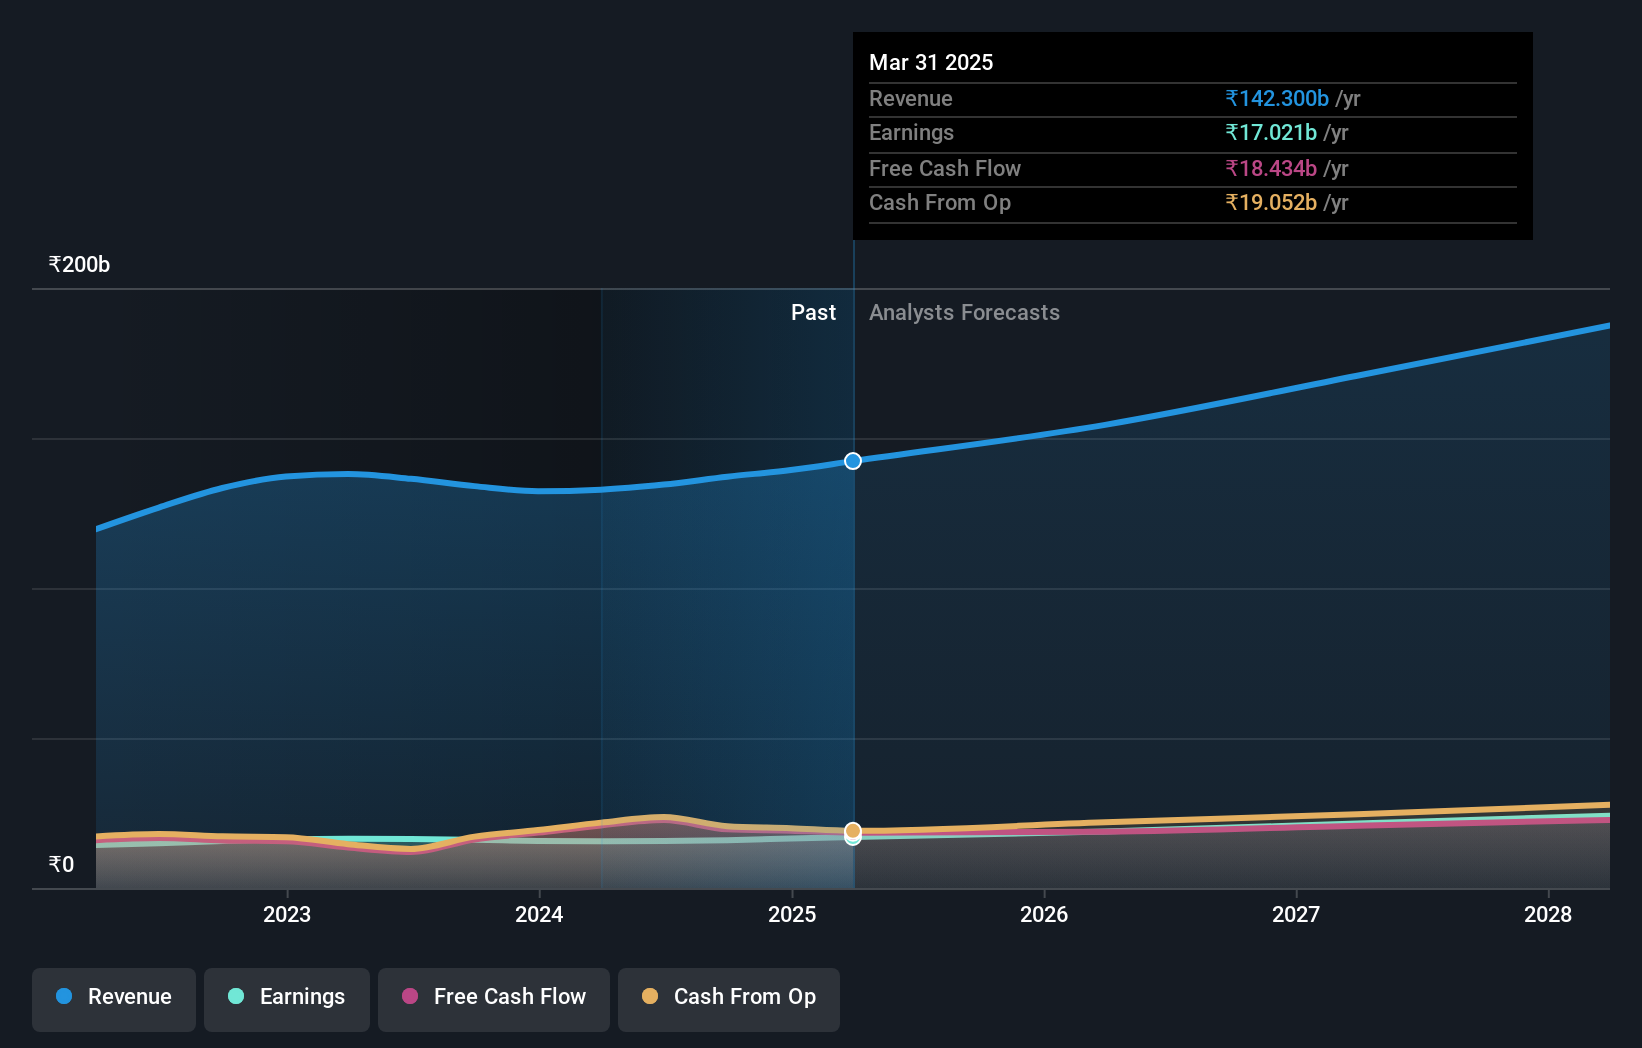Viewport: 1642px width, 1048px height.
Task: Click the 'Mar 31 2025' tooltip date
Action: click(x=931, y=62)
